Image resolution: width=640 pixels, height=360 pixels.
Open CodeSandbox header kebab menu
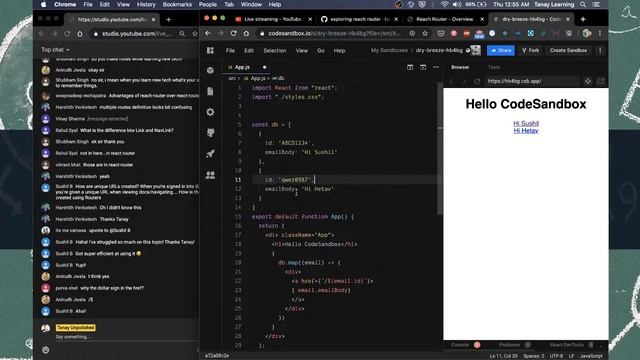[600, 51]
